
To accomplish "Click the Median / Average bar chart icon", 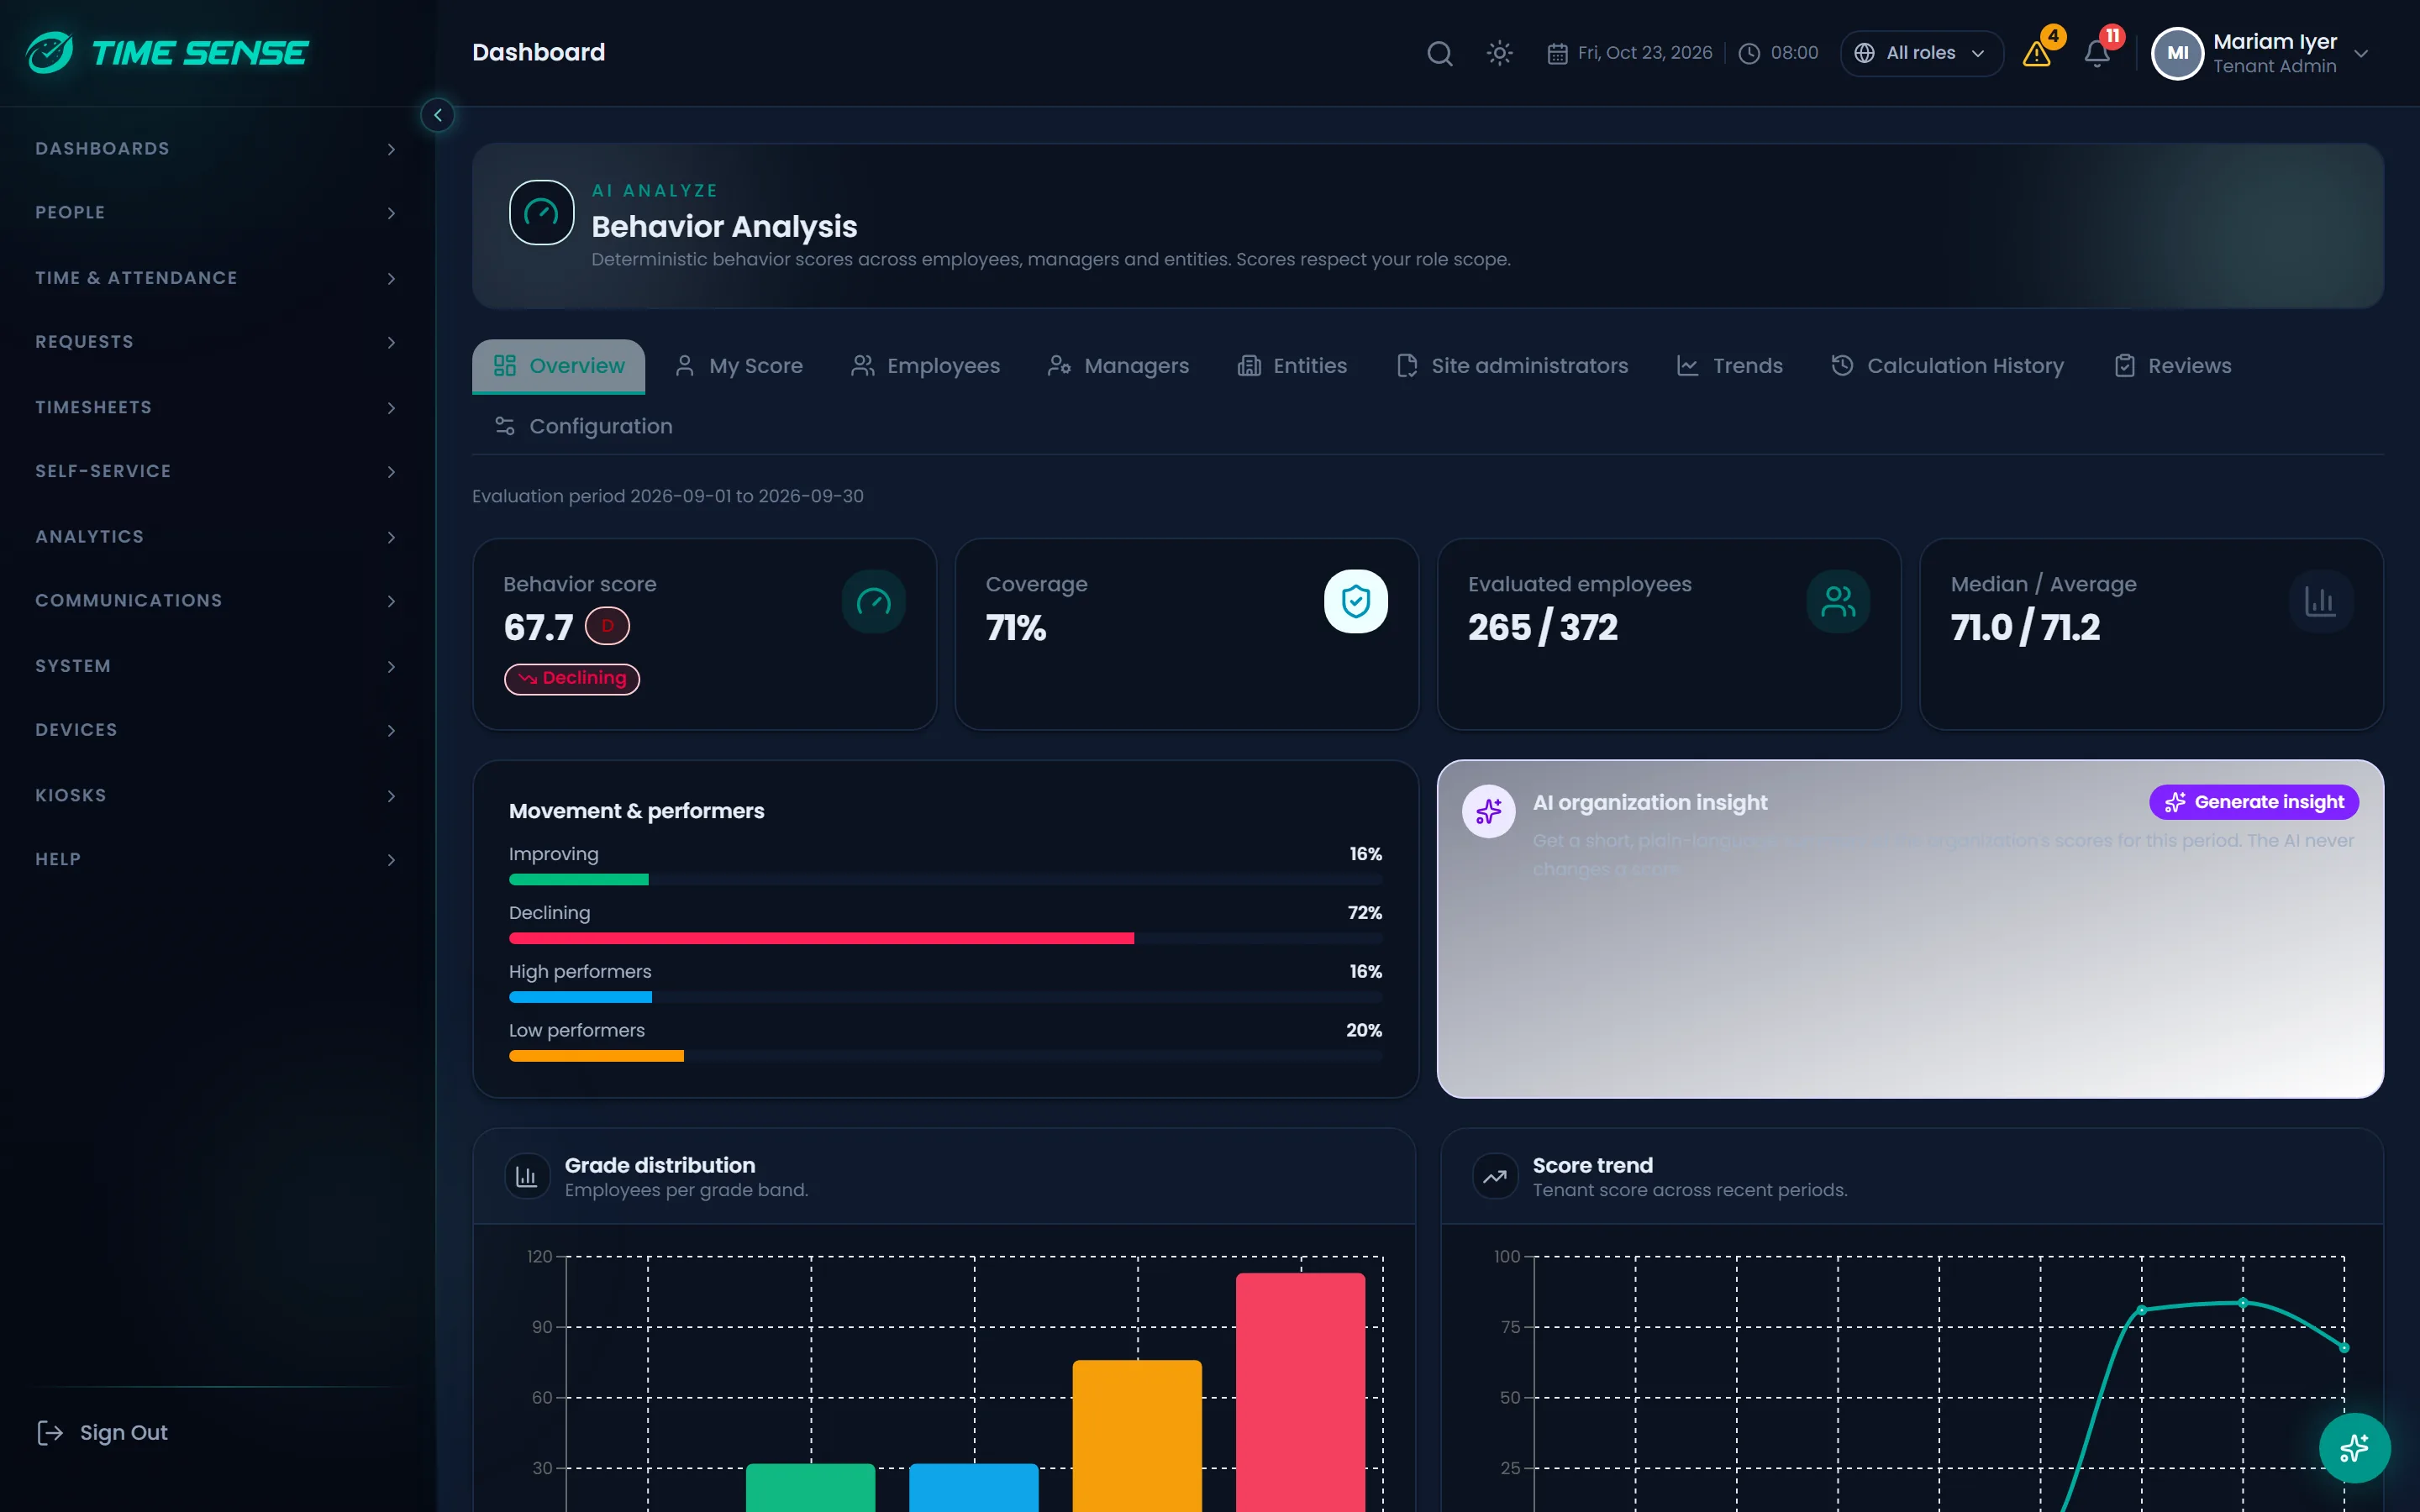I will pyautogui.click(x=2320, y=601).
